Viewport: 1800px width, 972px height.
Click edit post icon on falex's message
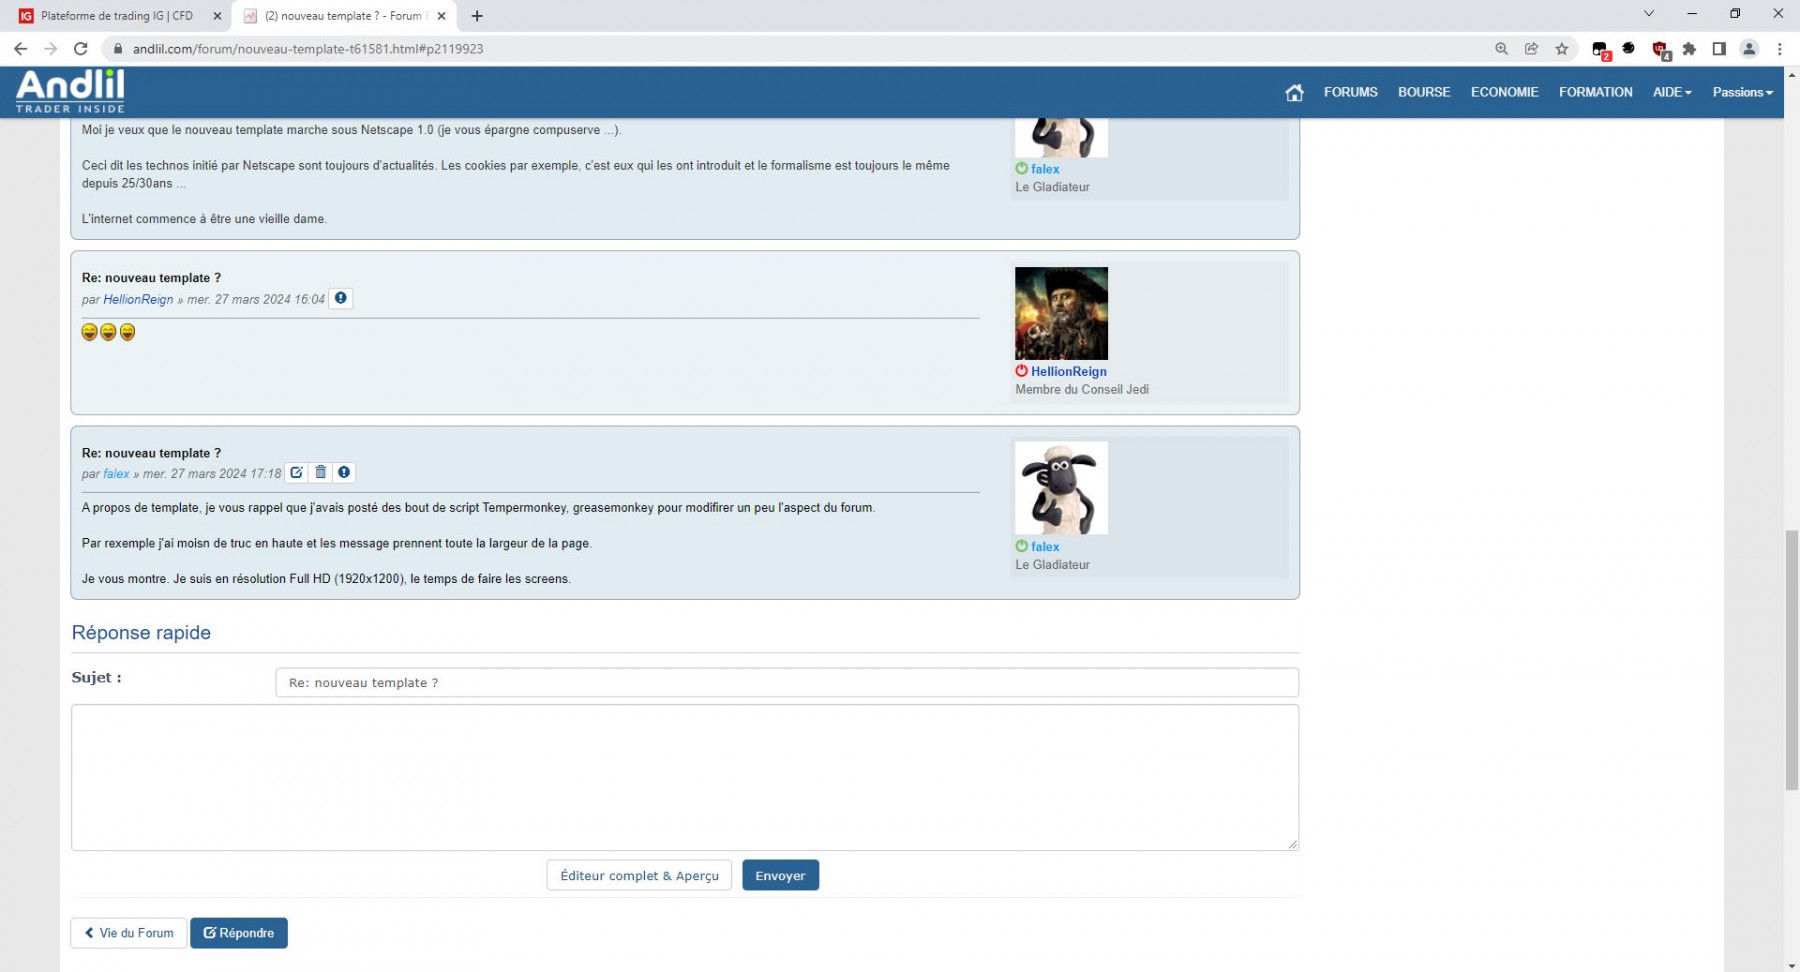(x=297, y=473)
